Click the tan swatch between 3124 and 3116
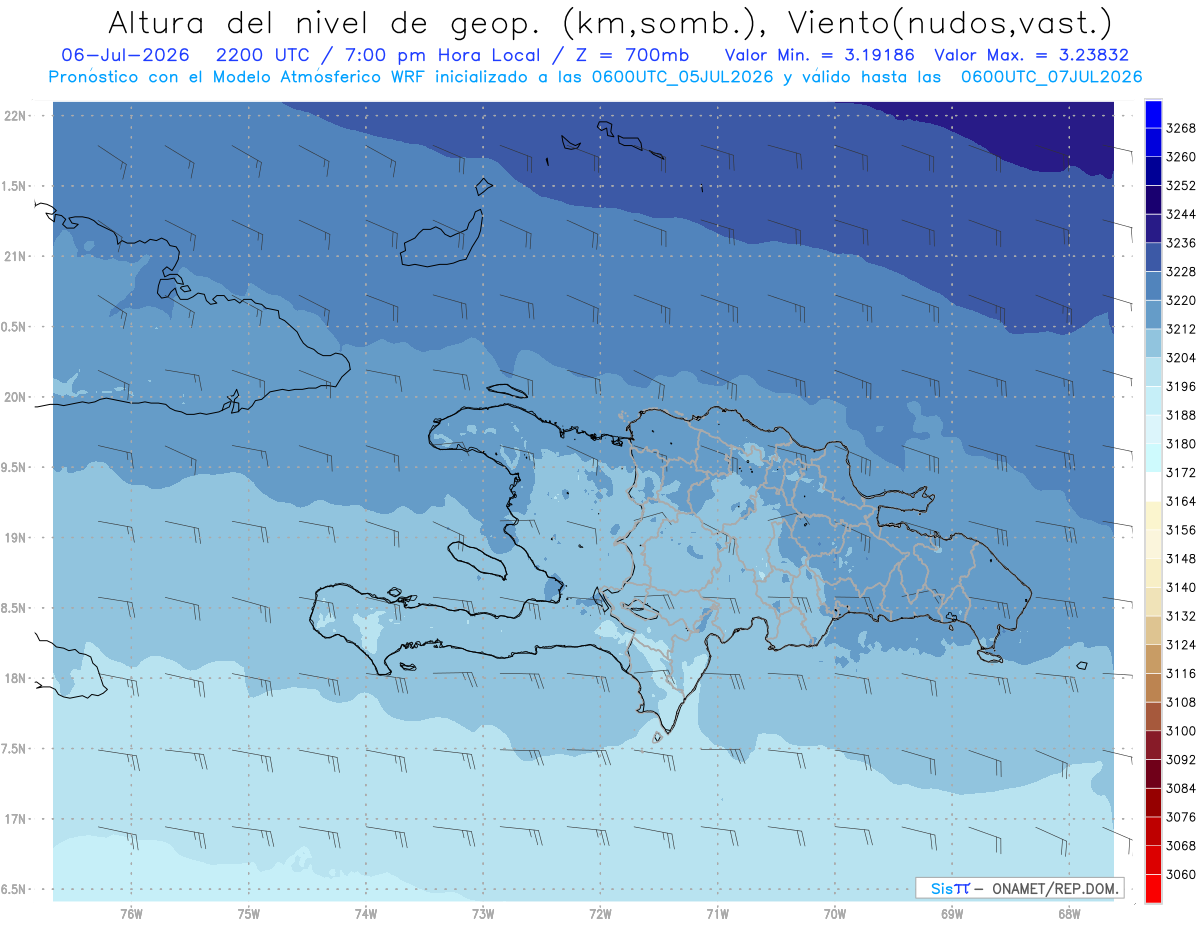This screenshot has height=927, width=1200. coord(1153,659)
